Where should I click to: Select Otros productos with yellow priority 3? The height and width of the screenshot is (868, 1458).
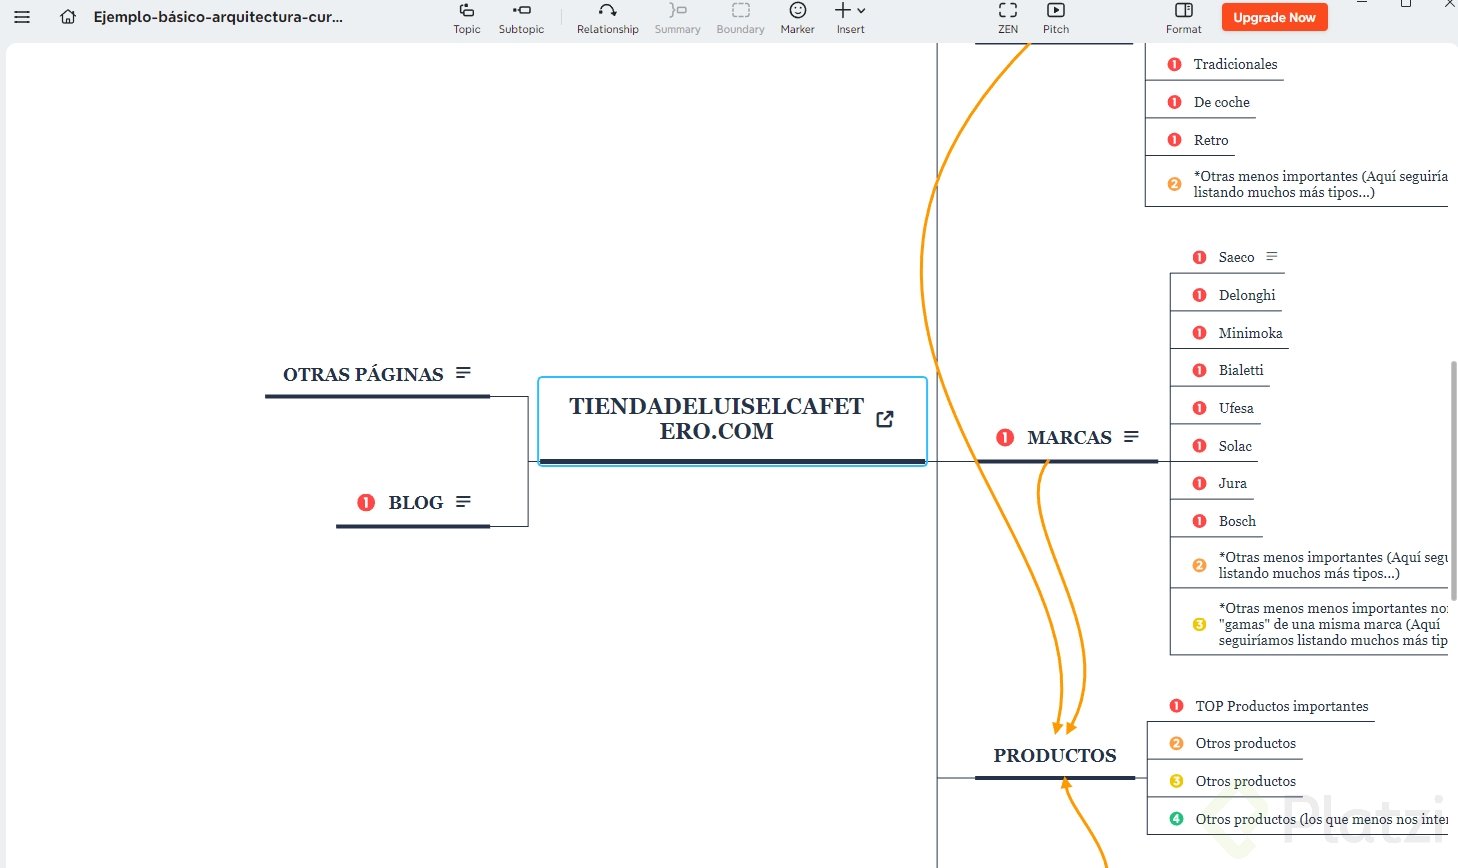[x=1245, y=781]
